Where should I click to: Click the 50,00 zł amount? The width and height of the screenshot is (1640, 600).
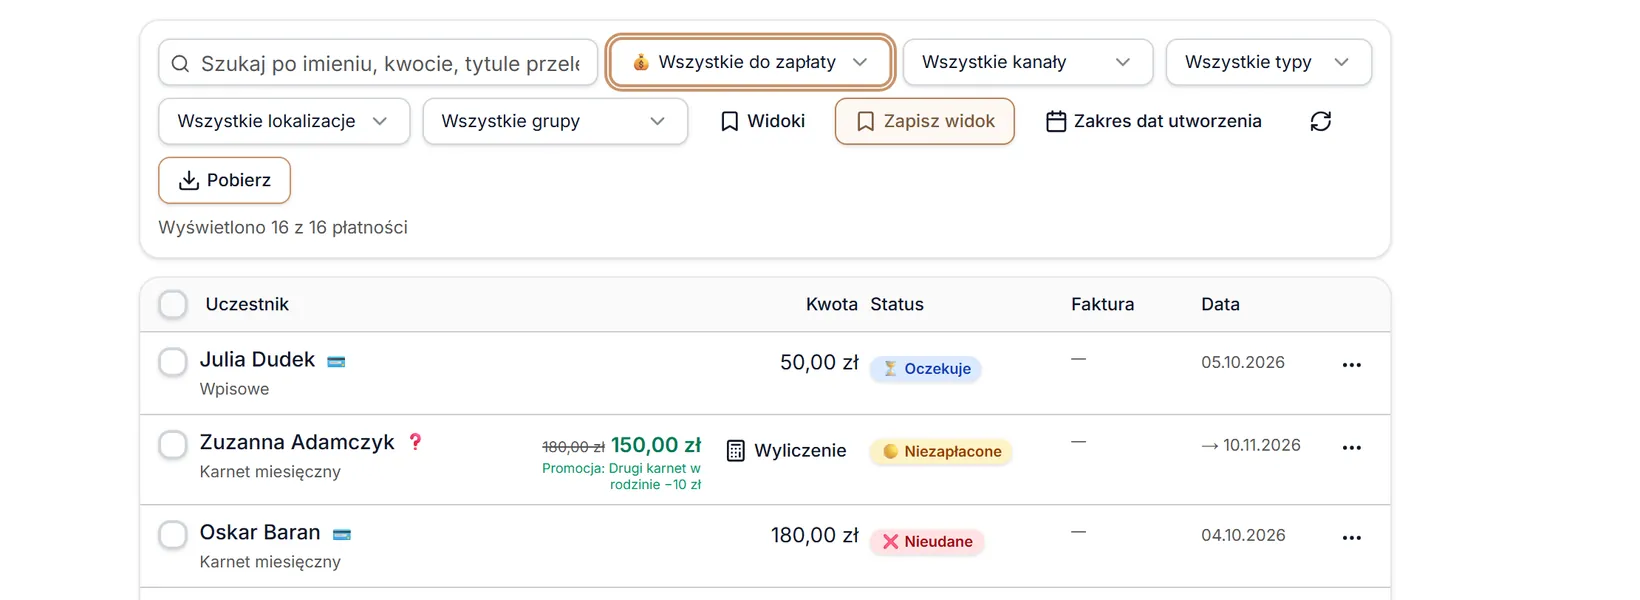tap(819, 362)
